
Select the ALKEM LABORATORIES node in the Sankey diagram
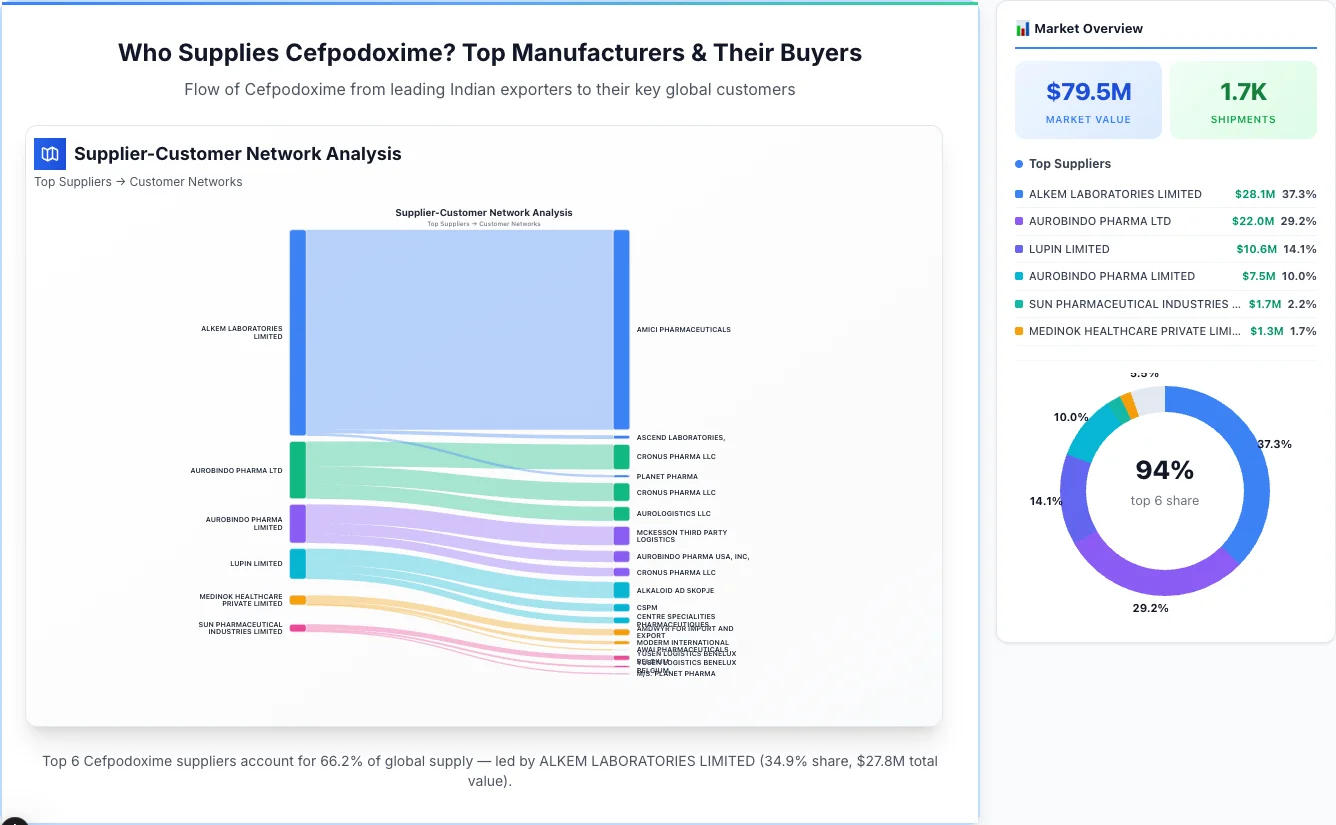[296, 330]
